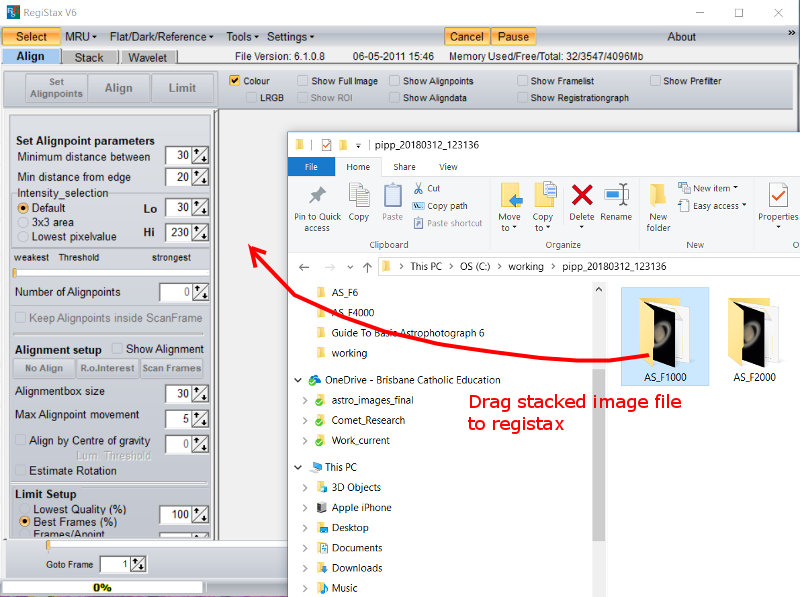
Task: Click Move to icon in Explorer ribbon
Action: pyautogui.click(x=511, y=195)
